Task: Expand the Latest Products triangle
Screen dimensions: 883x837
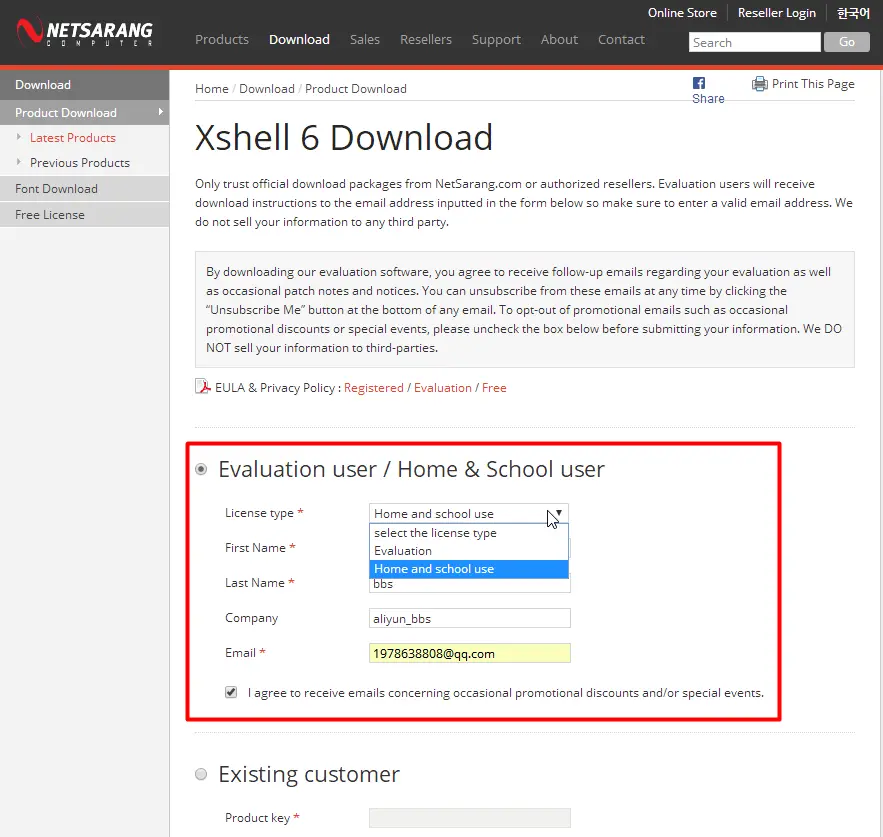Action: coord(19,137)
